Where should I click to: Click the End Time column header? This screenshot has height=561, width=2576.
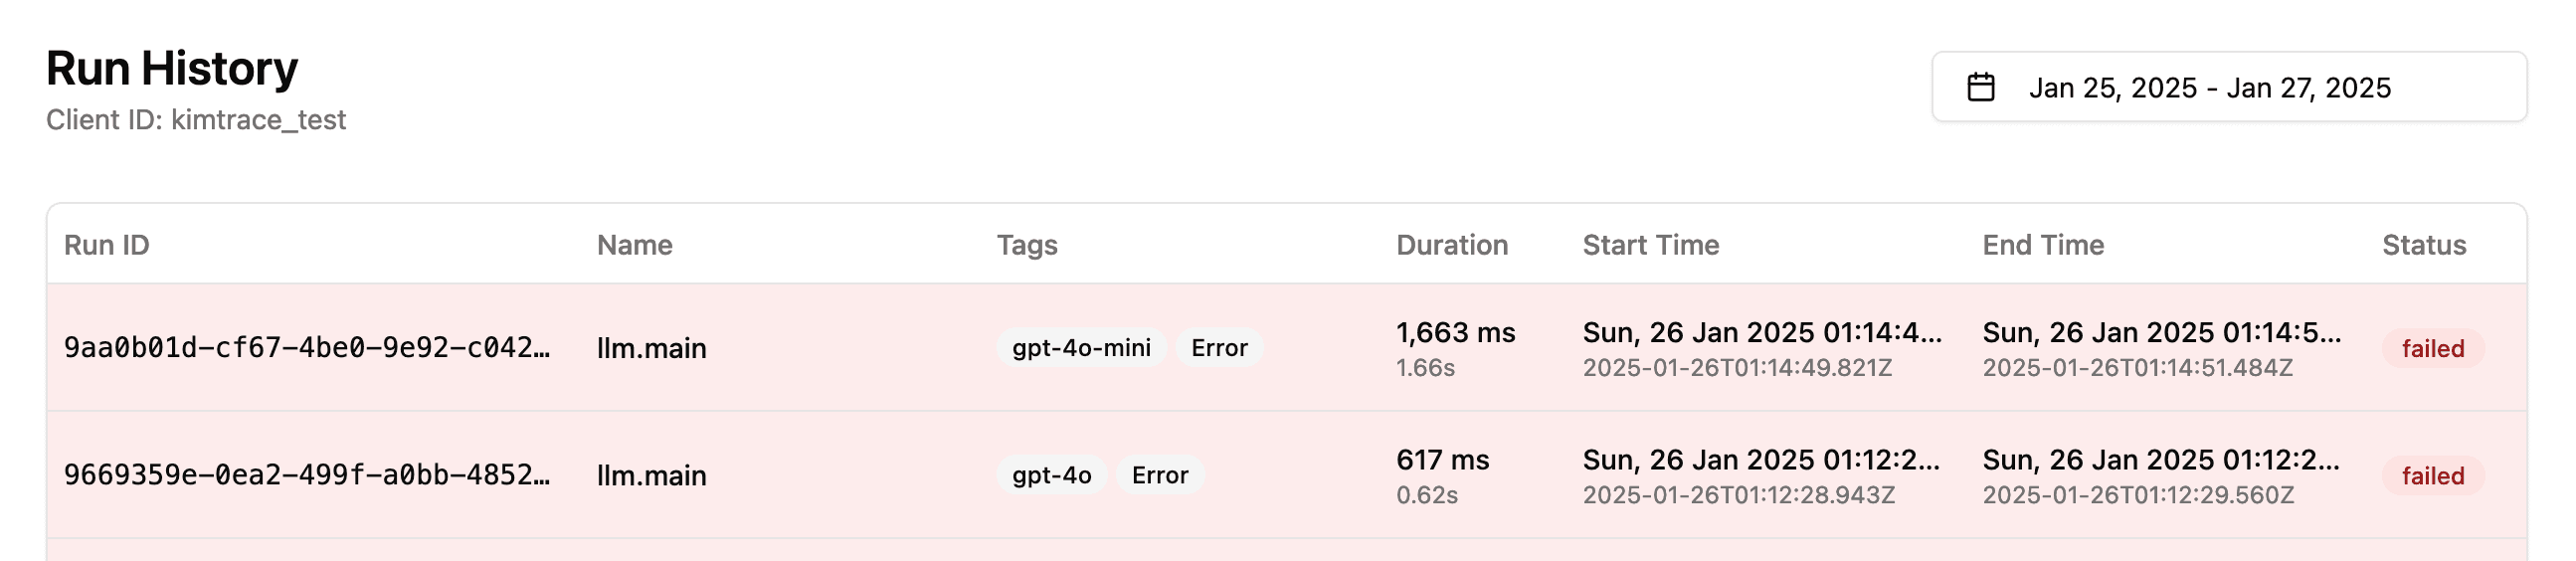click(2043, 245)
